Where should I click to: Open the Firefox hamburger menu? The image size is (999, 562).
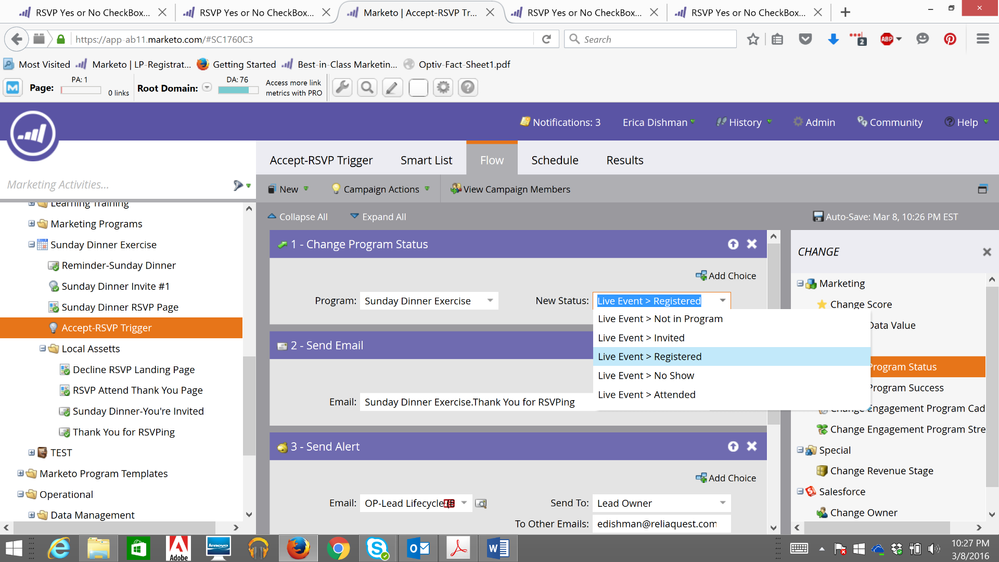tap(982, 39)
